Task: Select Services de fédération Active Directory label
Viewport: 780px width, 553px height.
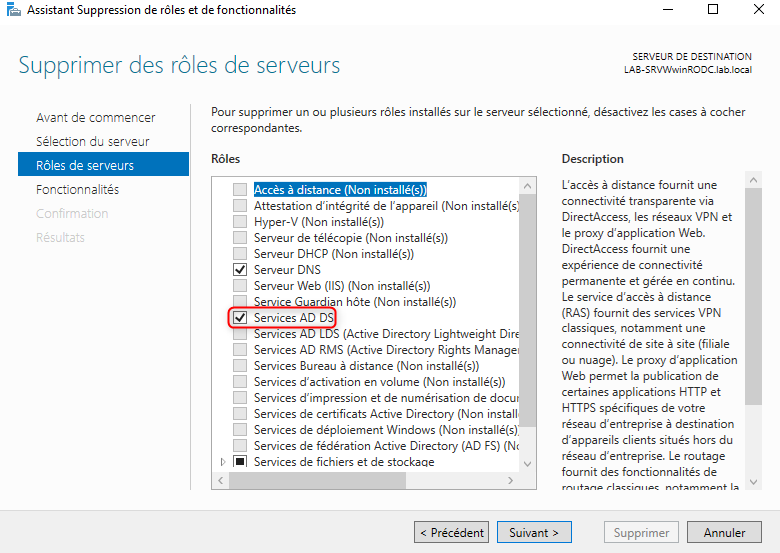Action: (x=387, y=445)
